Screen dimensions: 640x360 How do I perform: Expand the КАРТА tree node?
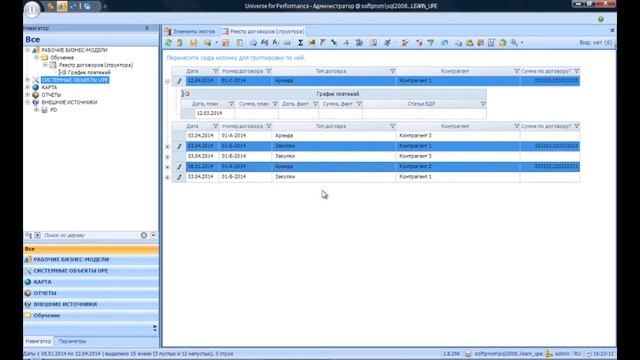point(27,87)
